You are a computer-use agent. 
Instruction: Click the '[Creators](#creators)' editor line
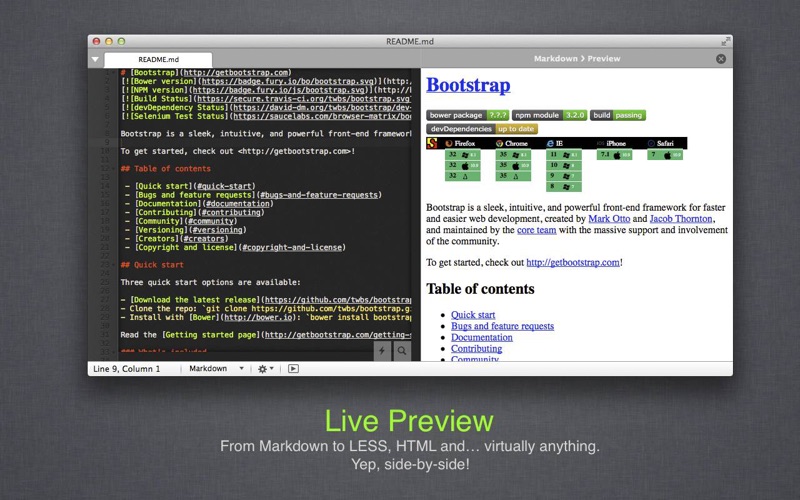click(177, 238)
